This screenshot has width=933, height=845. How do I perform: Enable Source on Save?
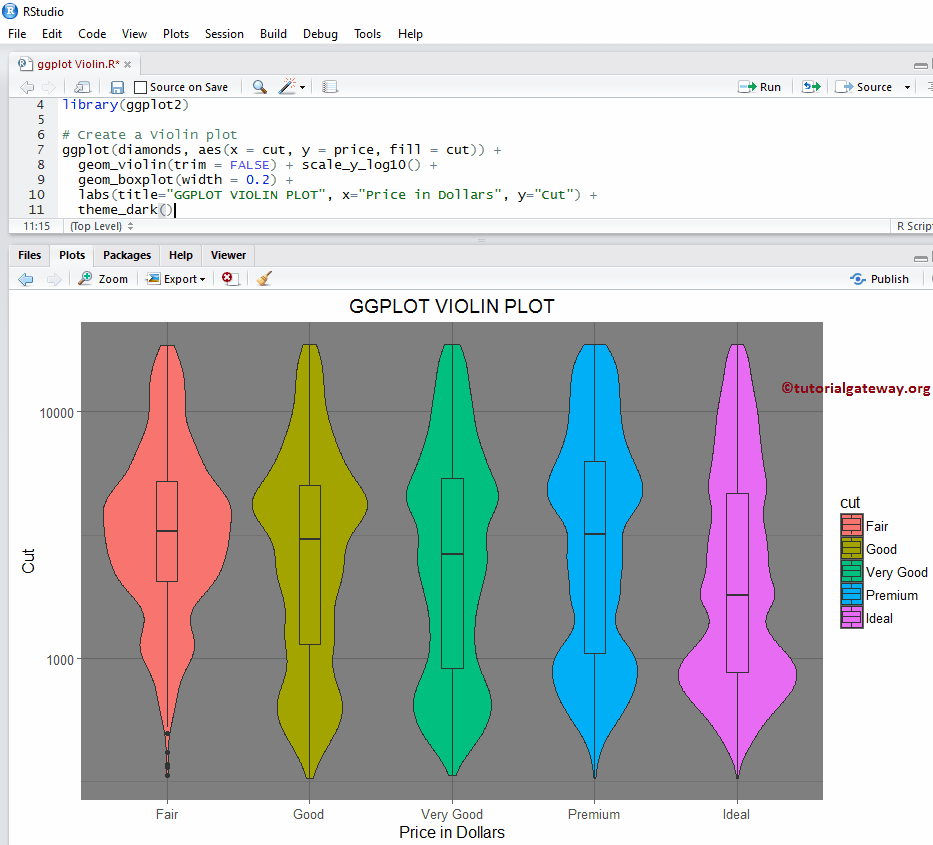(x=140, y=87)
